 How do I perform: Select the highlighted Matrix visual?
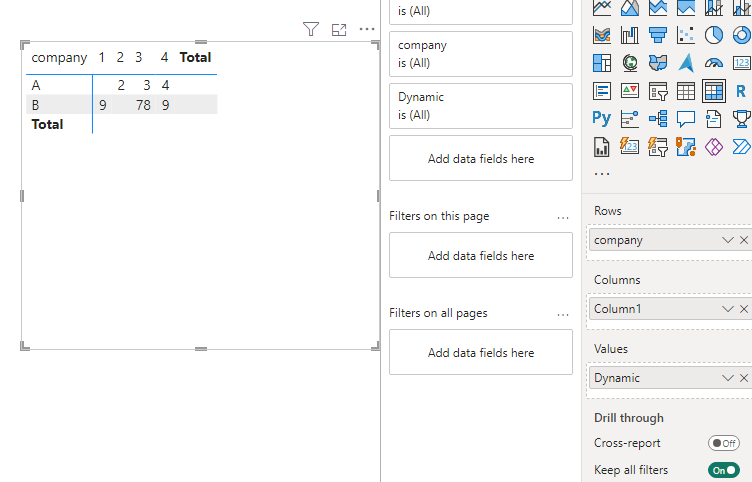pos(714,91)
